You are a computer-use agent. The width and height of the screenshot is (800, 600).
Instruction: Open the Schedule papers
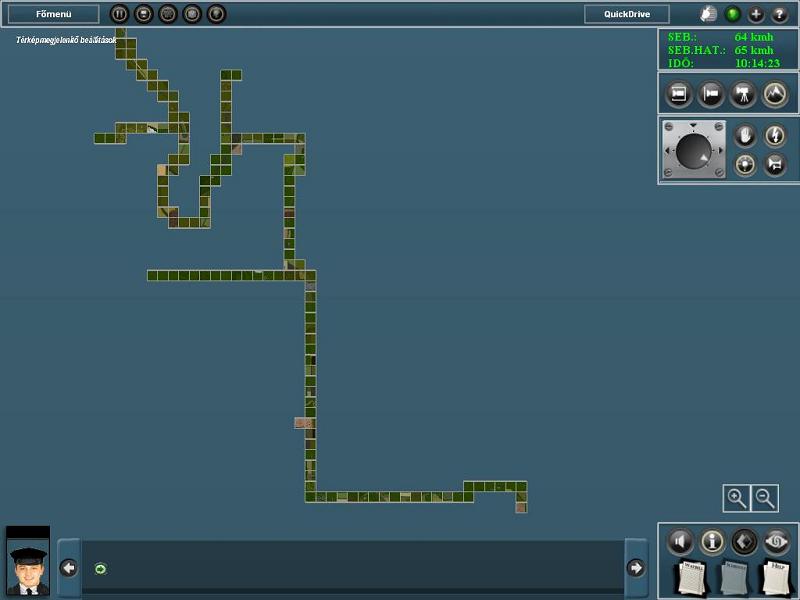735,578
